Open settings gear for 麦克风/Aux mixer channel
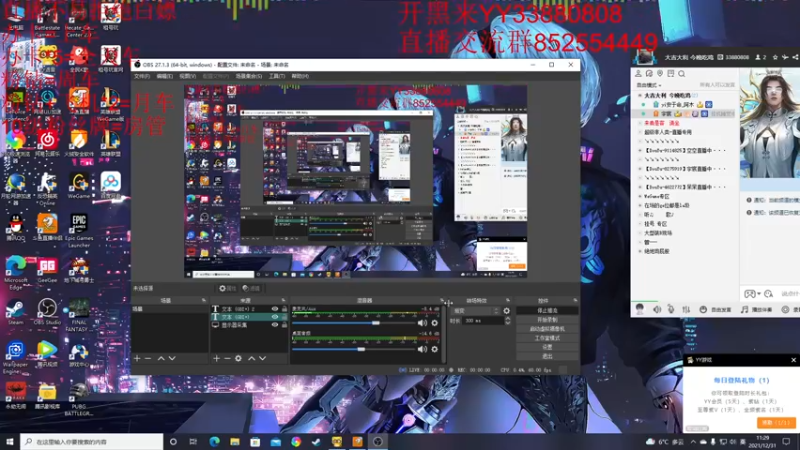This screenshot has height=450, width=800. 435,323
